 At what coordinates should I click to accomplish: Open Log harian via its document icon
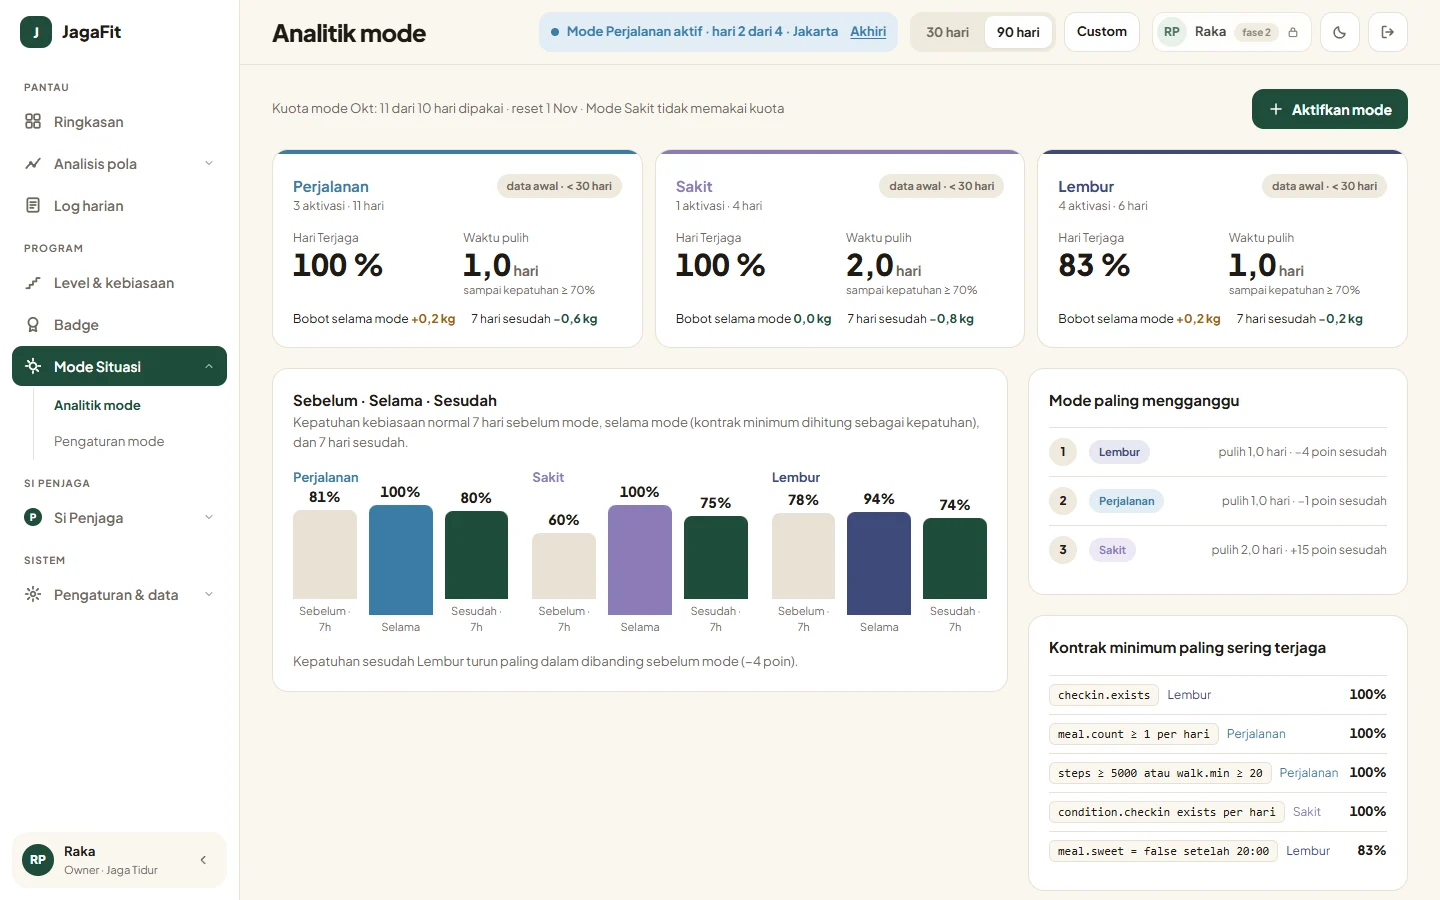coord(33,206)
